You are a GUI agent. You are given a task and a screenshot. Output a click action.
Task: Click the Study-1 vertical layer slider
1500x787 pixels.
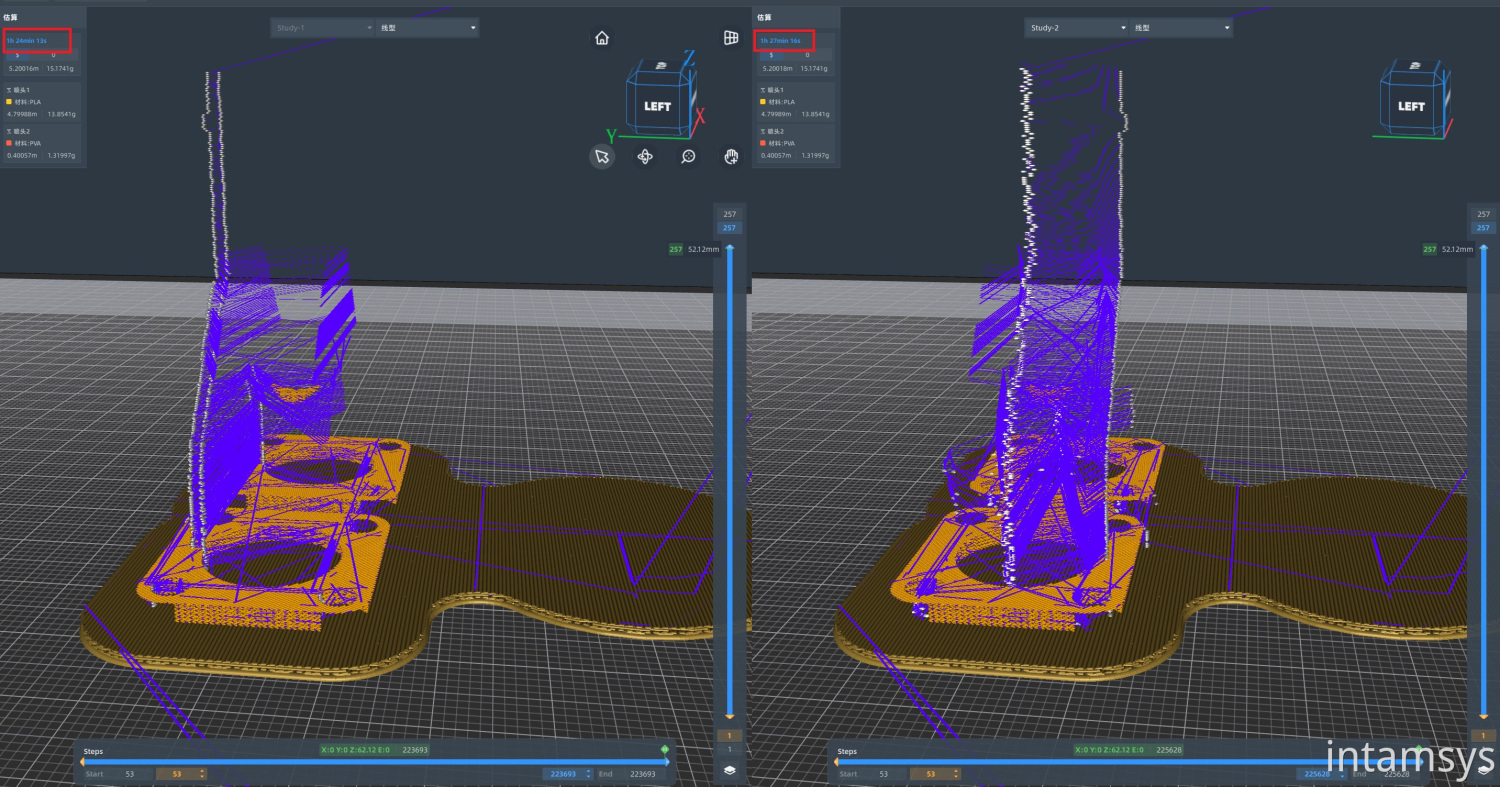tap(729, 480)
